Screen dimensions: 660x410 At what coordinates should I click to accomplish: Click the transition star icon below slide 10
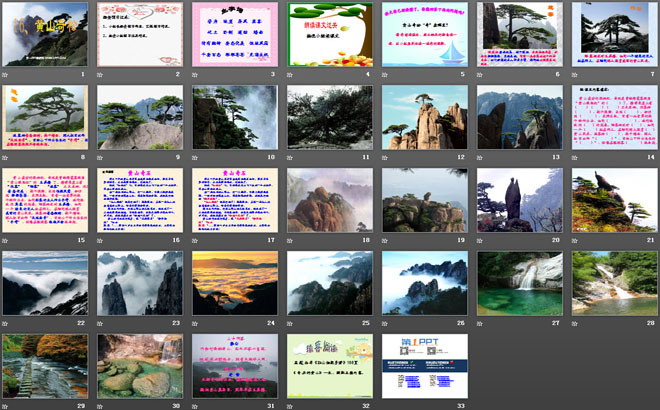click(x=197, y=157)
